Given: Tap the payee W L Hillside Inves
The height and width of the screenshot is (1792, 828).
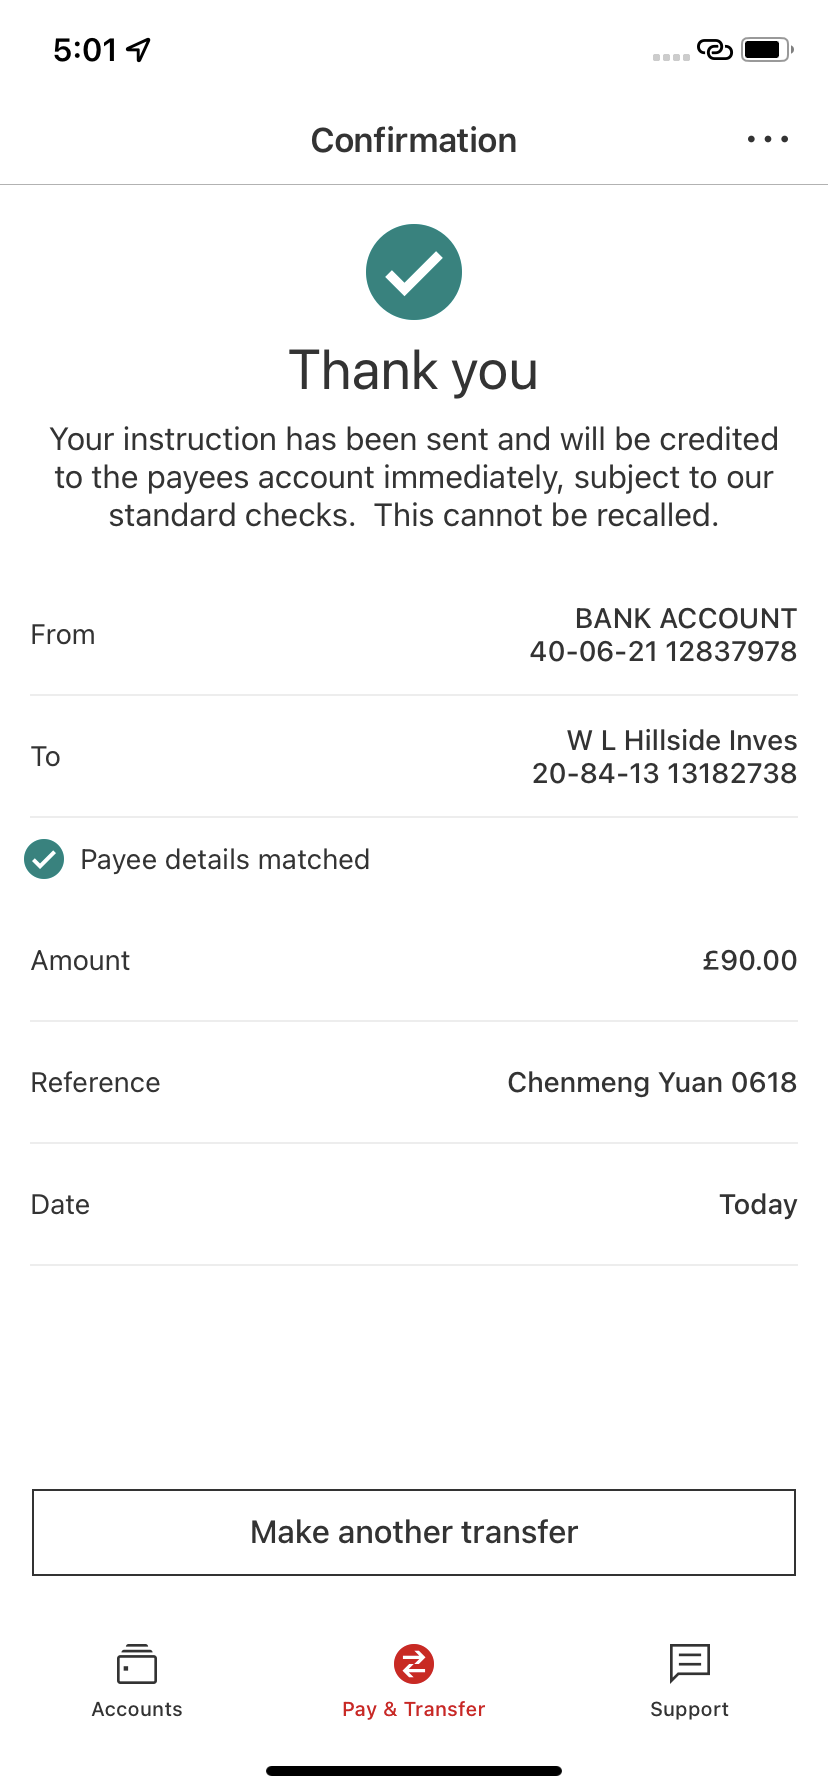Looking at the screenshot, I should click(681, 740).
